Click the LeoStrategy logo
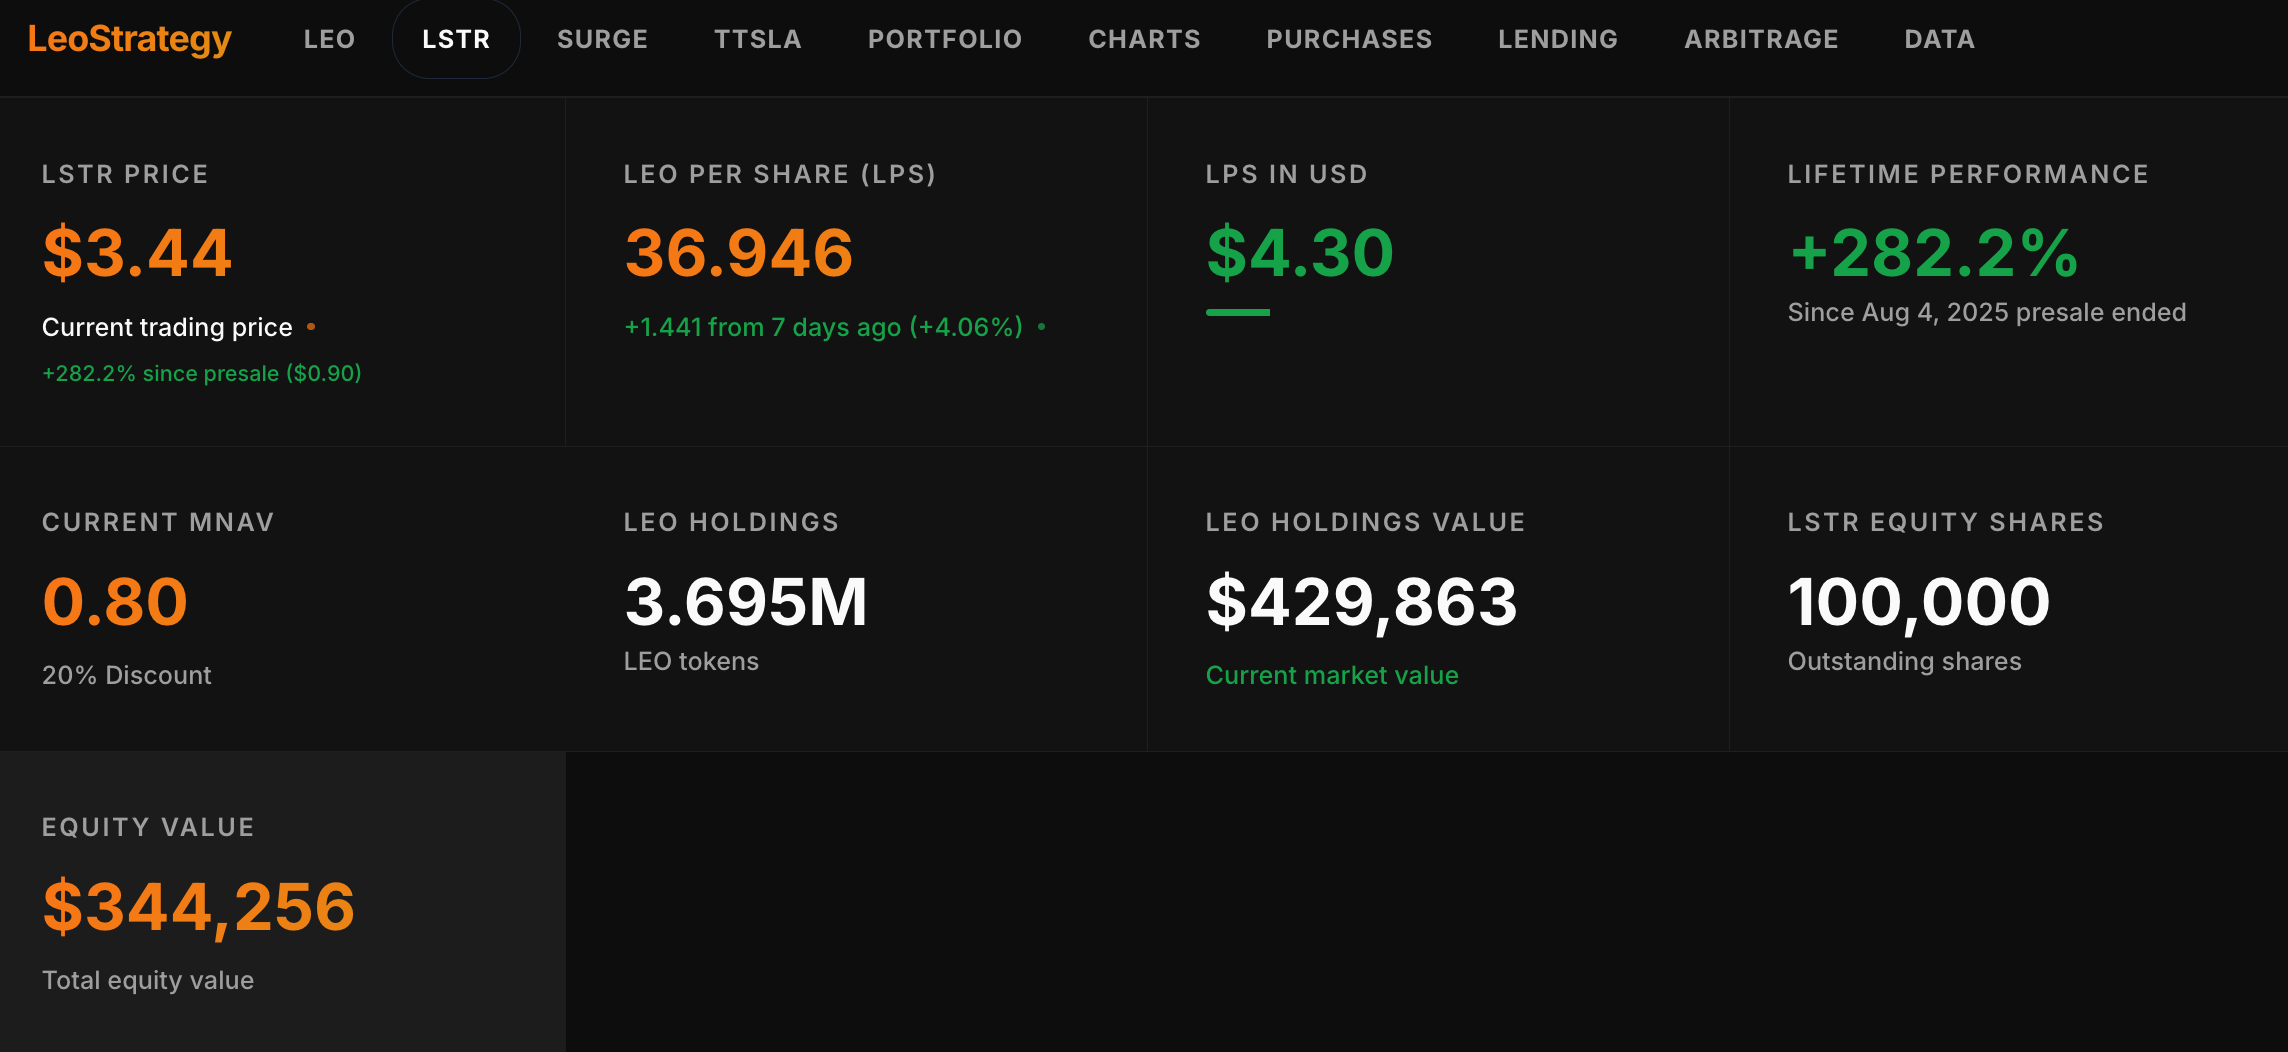2288x1052 pixels. click(x=130, y=39)
